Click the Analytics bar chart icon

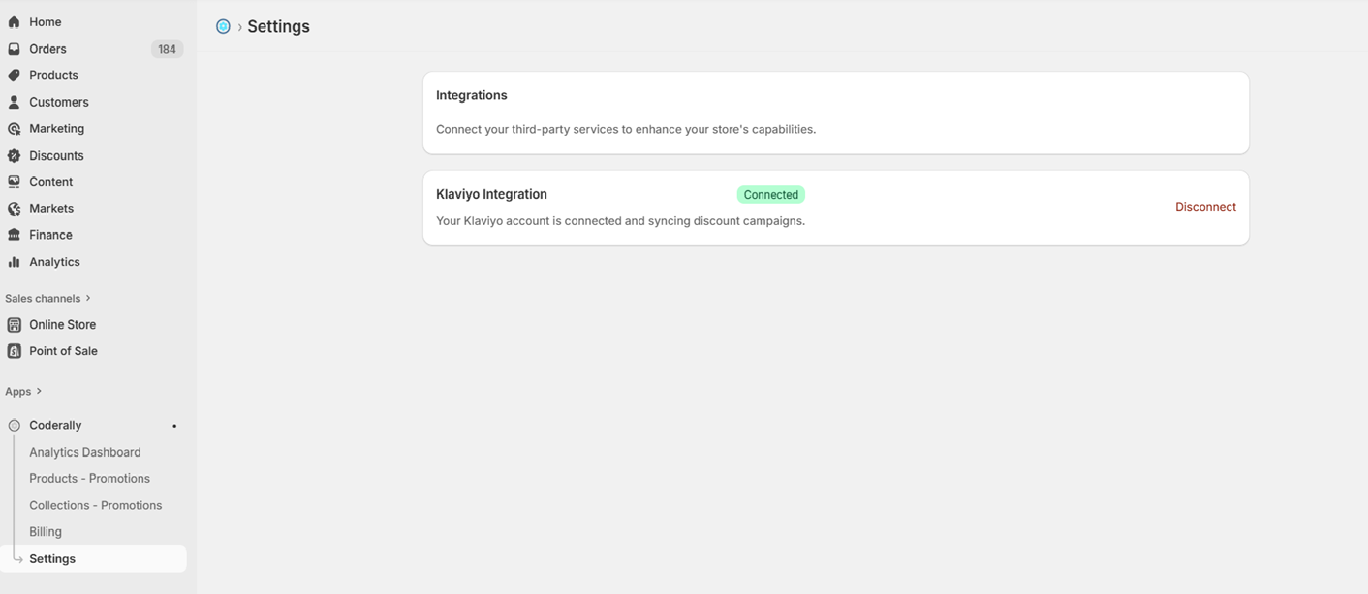(x=13, y=261)
